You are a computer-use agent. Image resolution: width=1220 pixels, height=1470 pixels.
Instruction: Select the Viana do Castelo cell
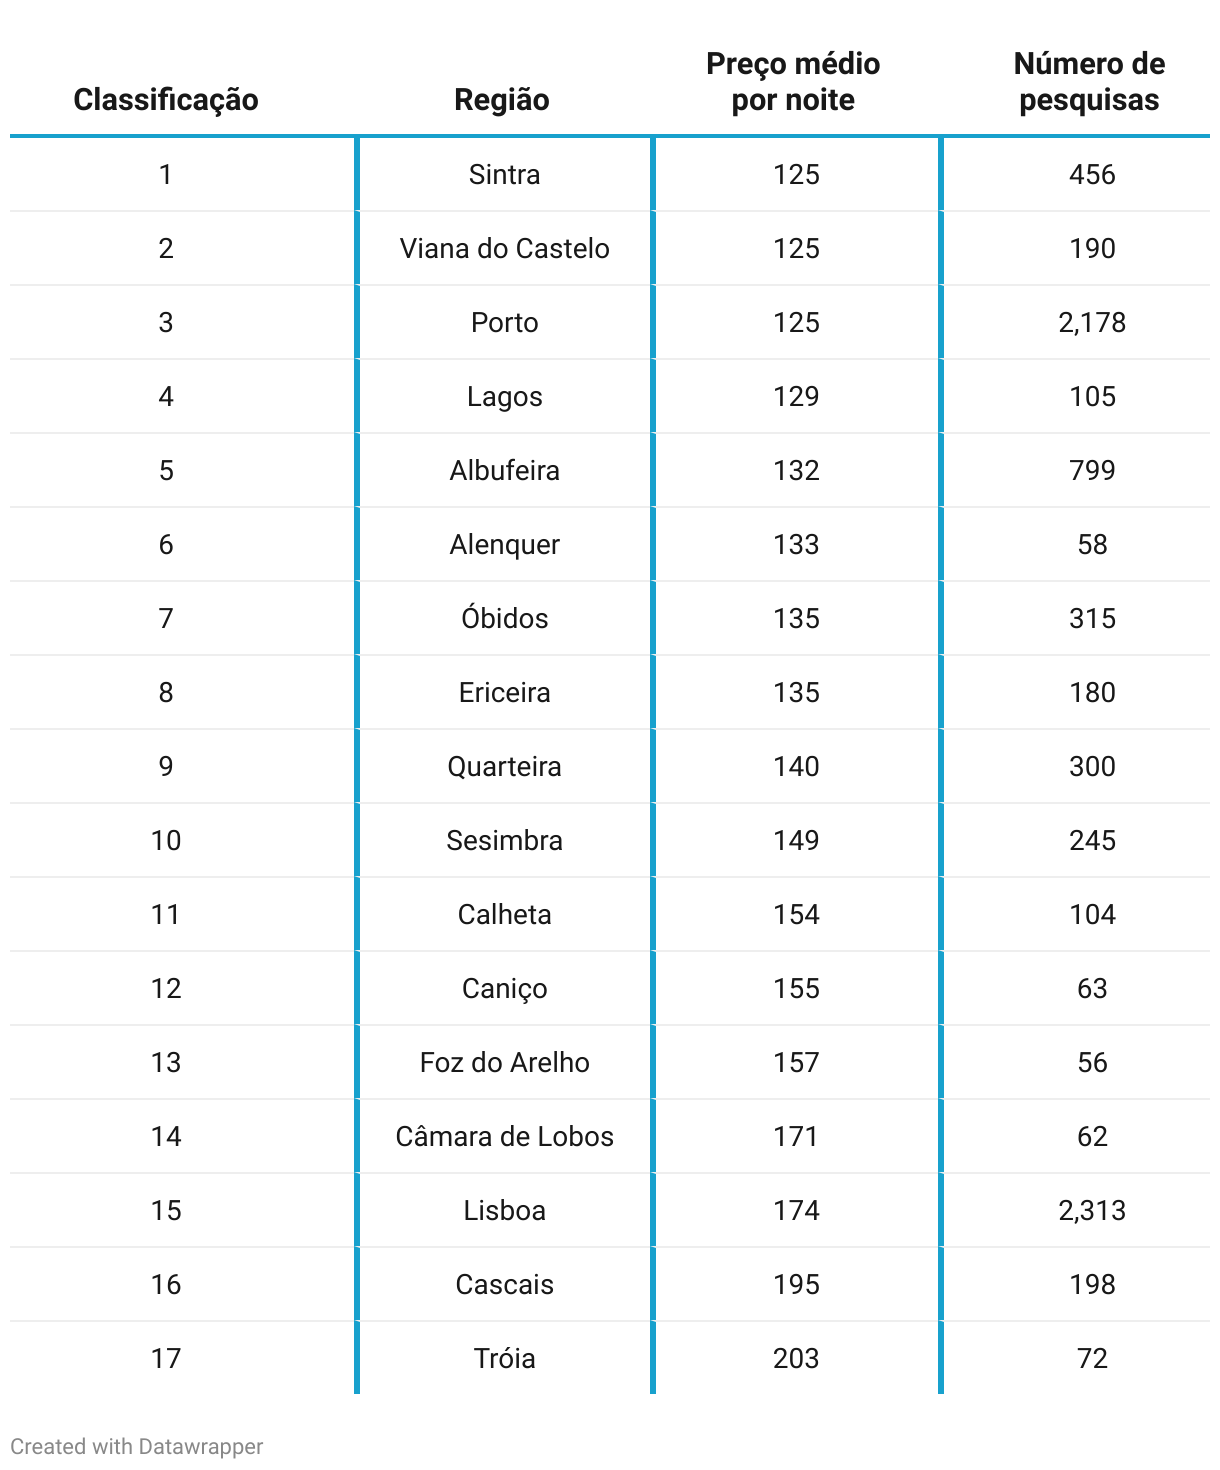tap(504, 249)
